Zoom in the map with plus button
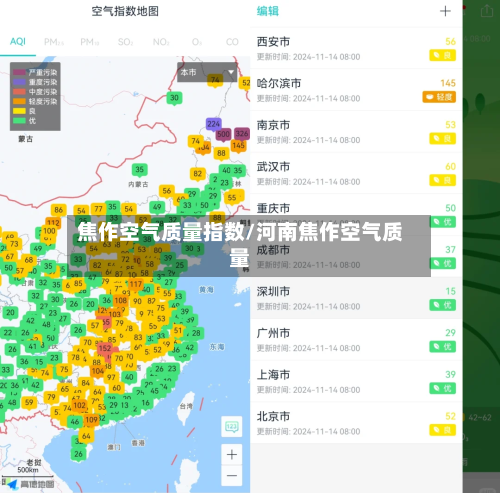 [x=232, y=454]
